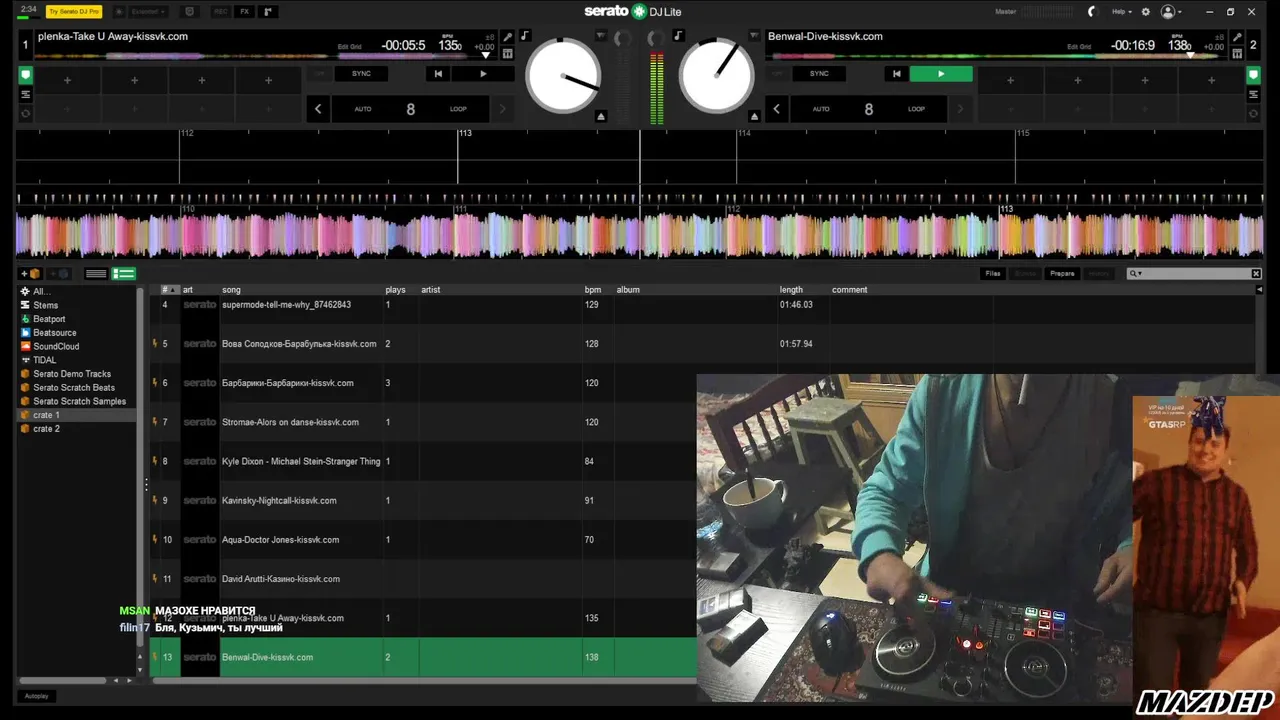The image size is (1280, 720).
Task: Add new crate icon
Action: click(31, 274)
